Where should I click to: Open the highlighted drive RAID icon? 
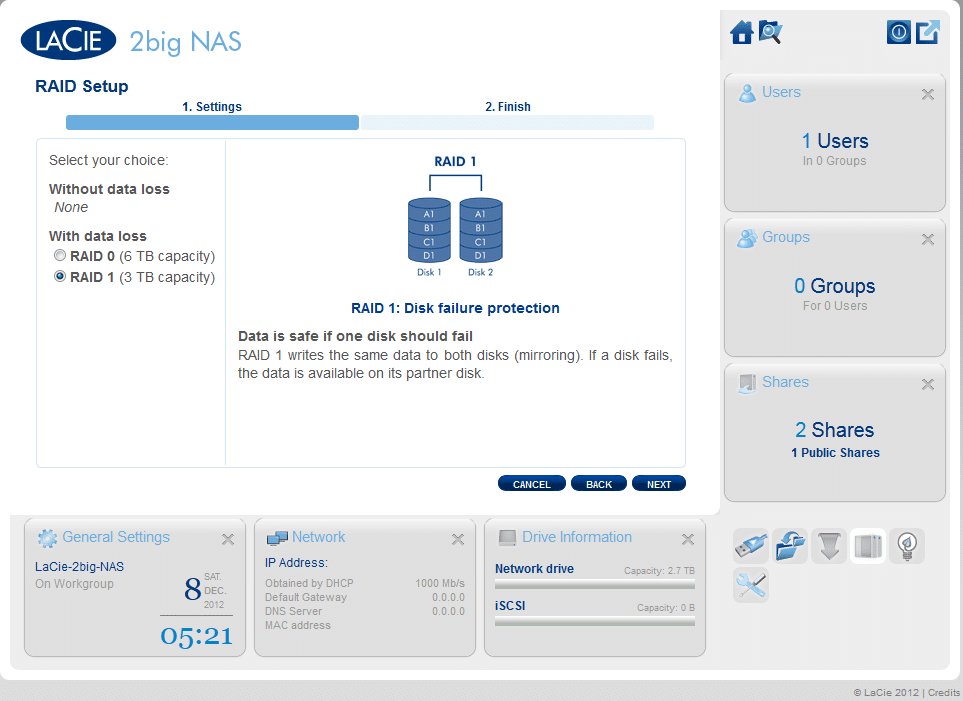(868, 546)
